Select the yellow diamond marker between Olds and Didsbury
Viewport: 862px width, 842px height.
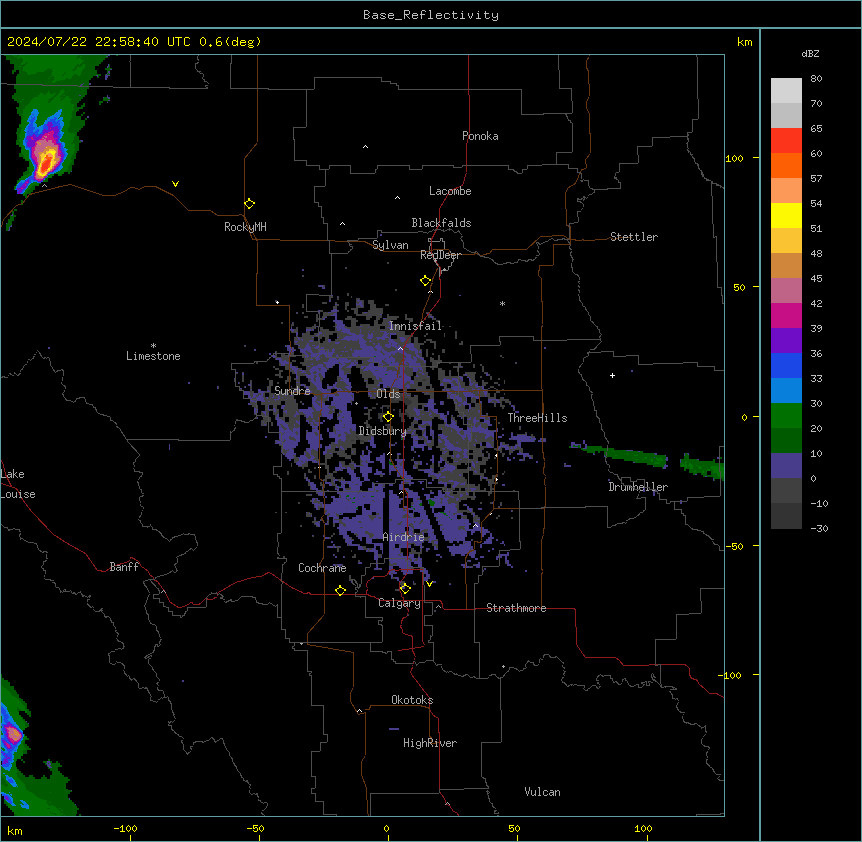pyautogui.click(x=388, y=417)
